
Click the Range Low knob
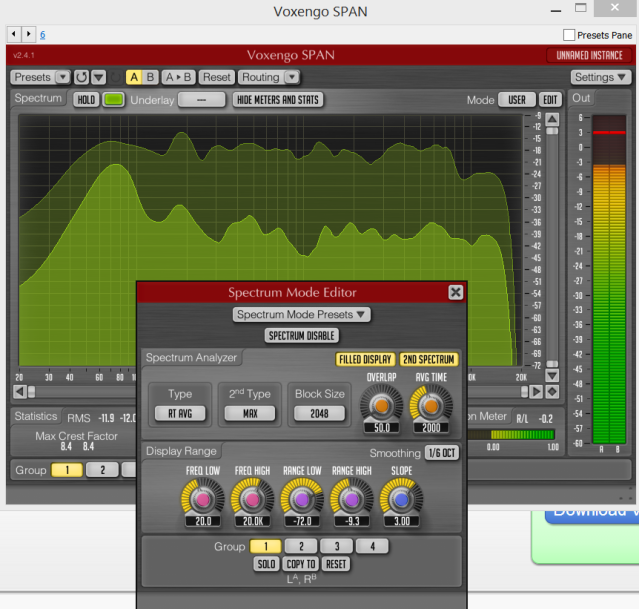300,499
